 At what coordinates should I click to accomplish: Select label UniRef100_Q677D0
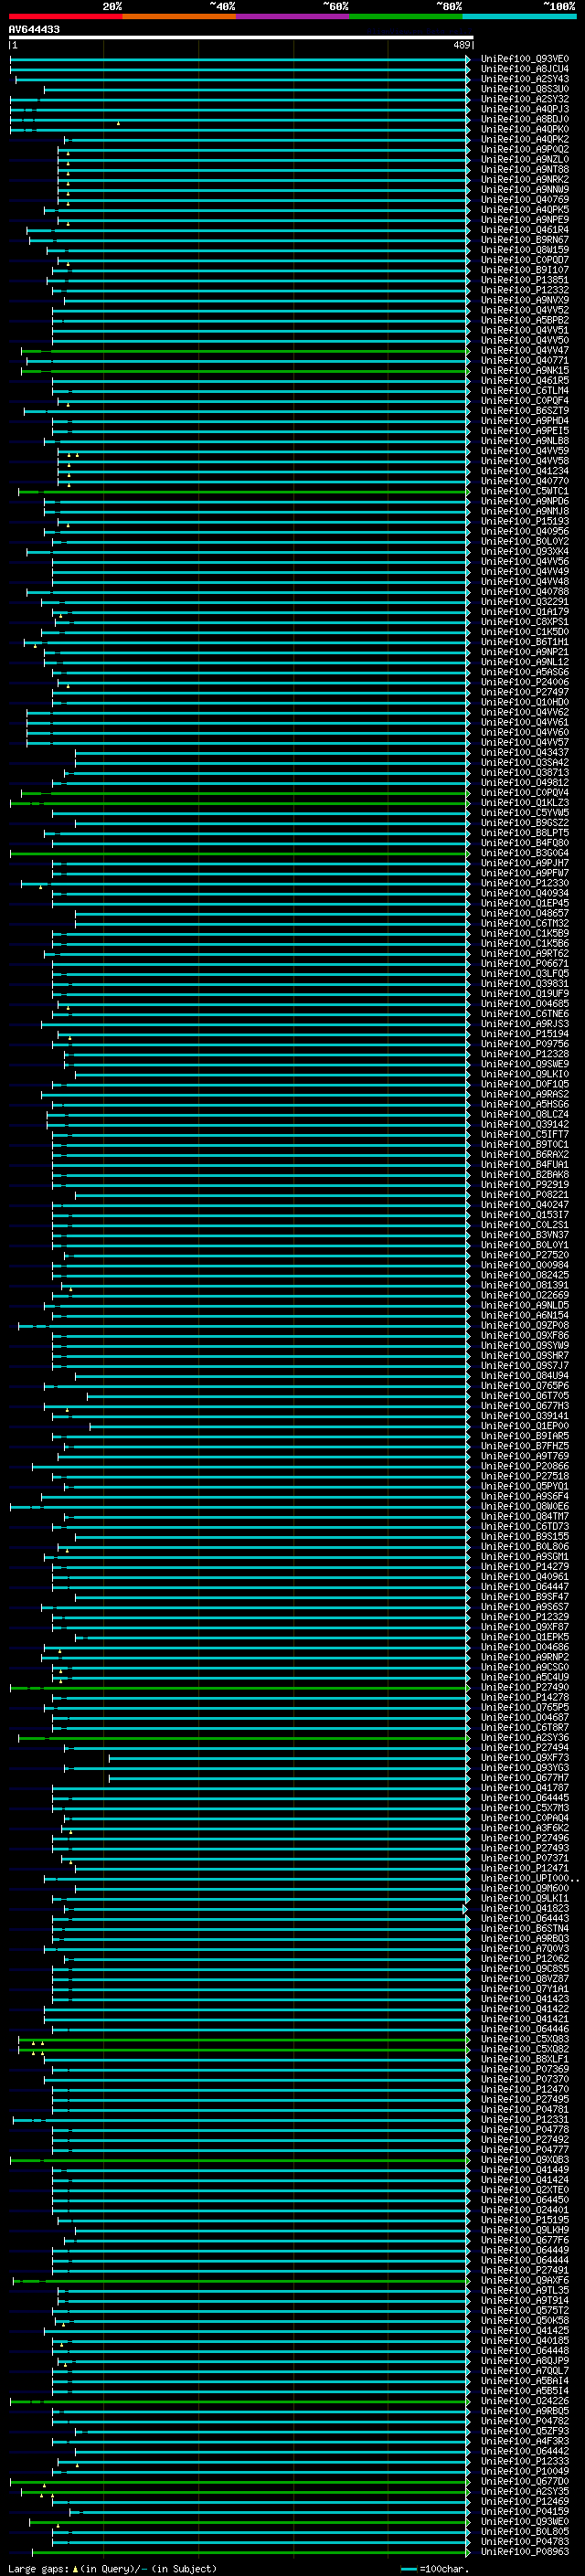pyautogui.click(x=525, y=2482)
